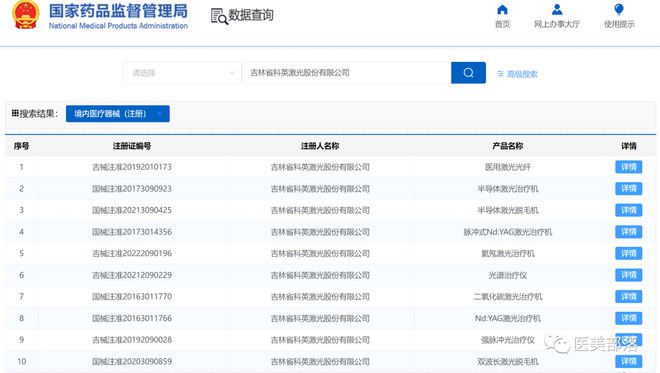Viewport: 660px width, 373px height.
Task: Click the 搜索结果 grid icon
Action: tap(15, 113)
